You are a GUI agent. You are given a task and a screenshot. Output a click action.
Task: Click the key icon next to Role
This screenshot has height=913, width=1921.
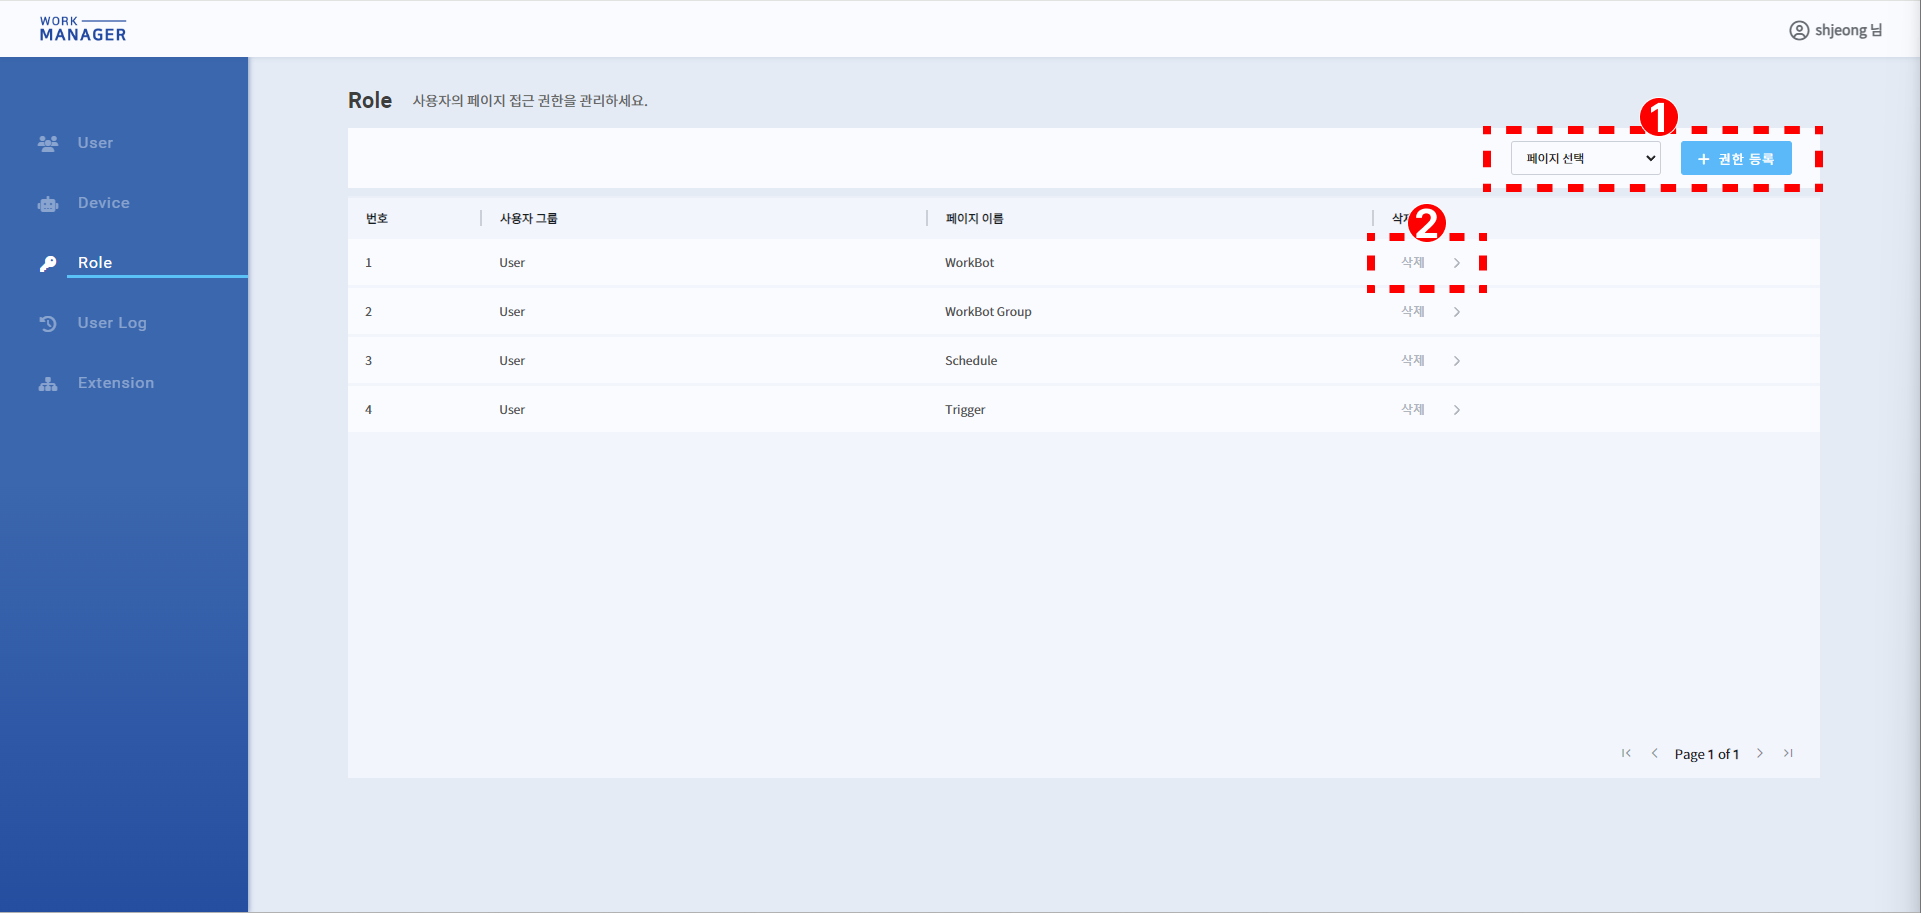(x=48, y=264)
